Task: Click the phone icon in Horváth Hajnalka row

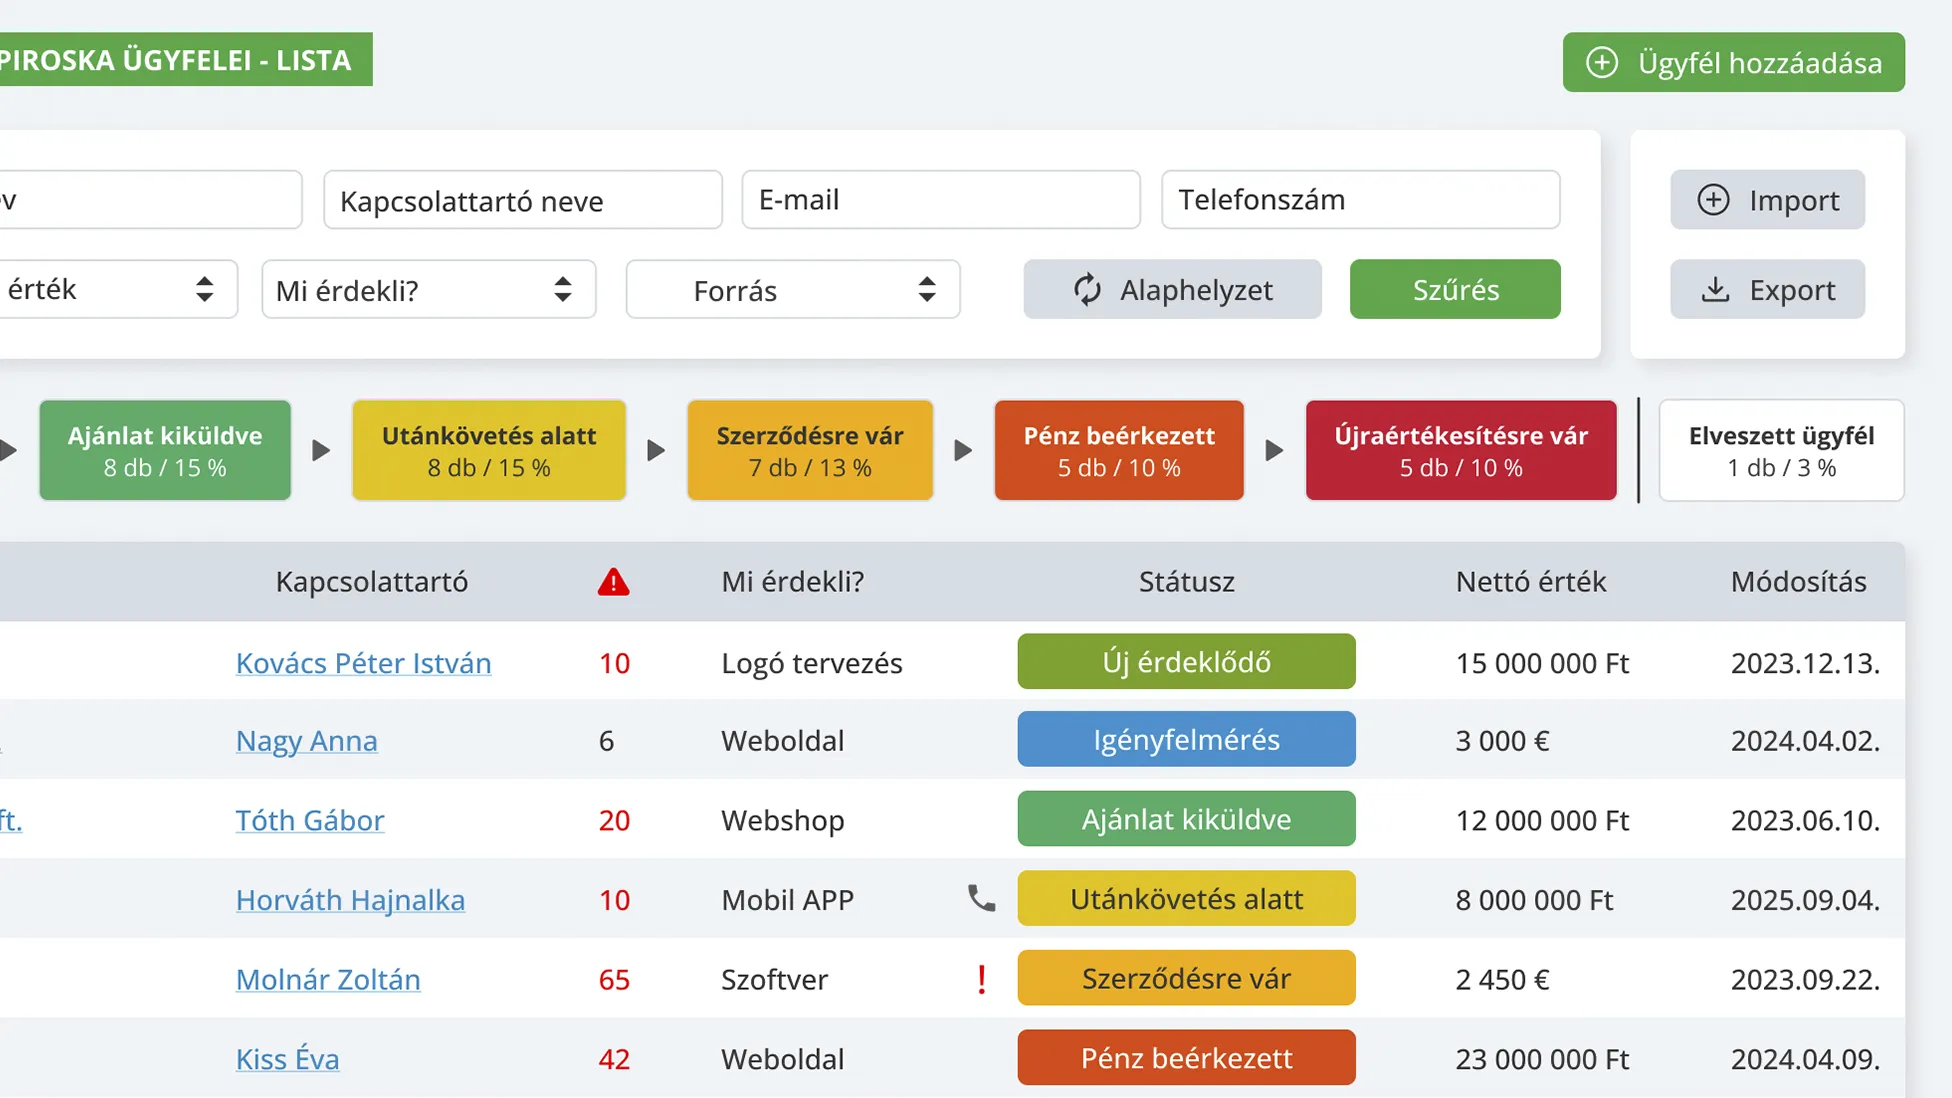Action: click(x=981, y=898)
